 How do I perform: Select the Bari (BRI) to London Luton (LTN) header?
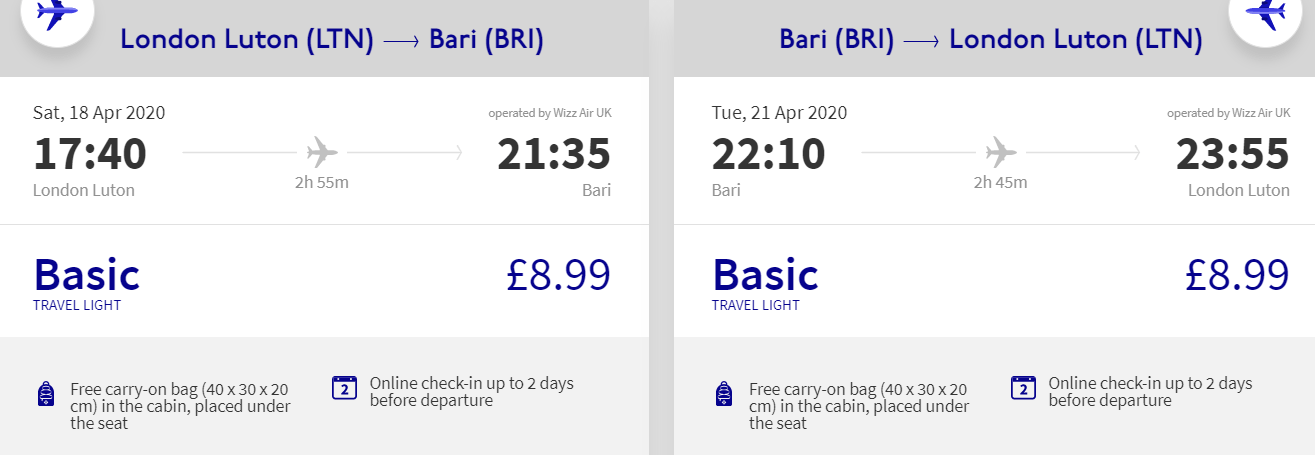[x=991, y=40]
